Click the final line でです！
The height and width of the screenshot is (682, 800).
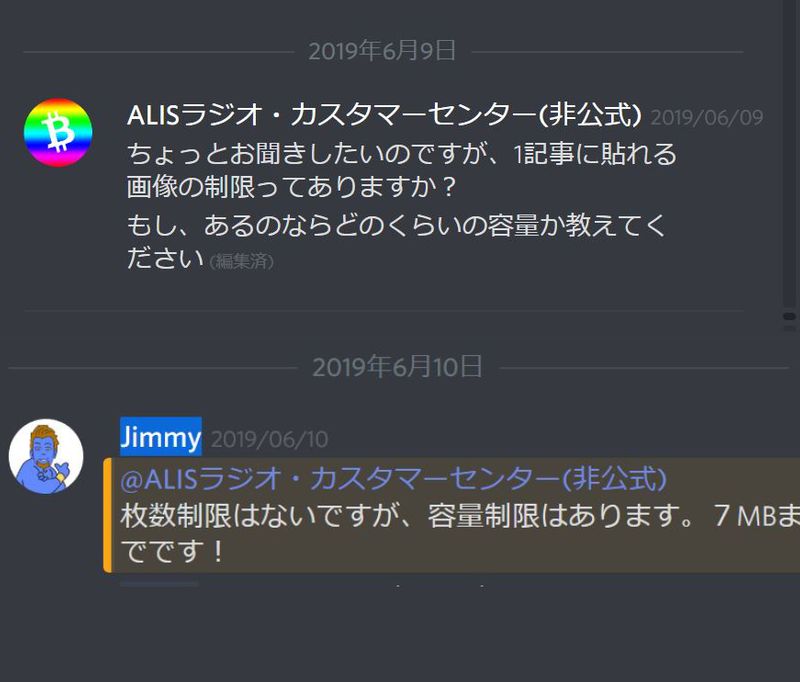[172, 551]
